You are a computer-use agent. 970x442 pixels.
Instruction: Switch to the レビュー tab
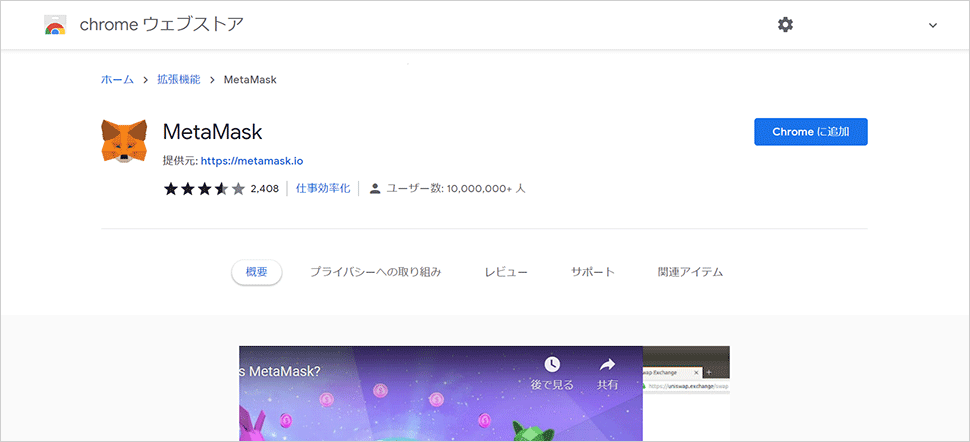pyautogui.click(x=506, y=272)
